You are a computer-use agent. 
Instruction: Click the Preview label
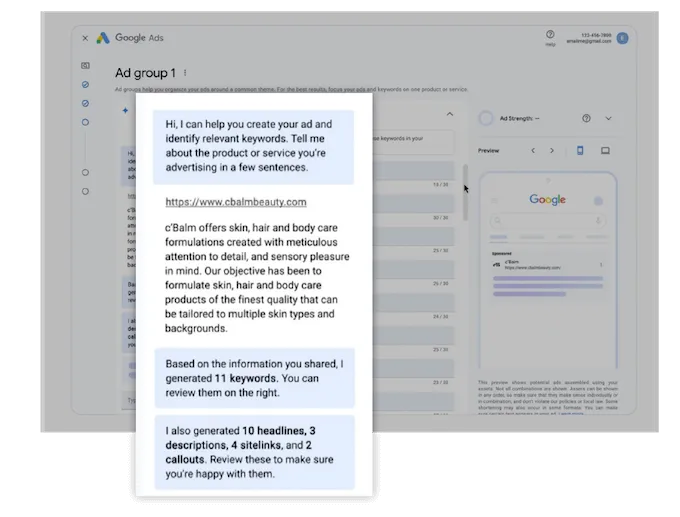coord(488,151)
